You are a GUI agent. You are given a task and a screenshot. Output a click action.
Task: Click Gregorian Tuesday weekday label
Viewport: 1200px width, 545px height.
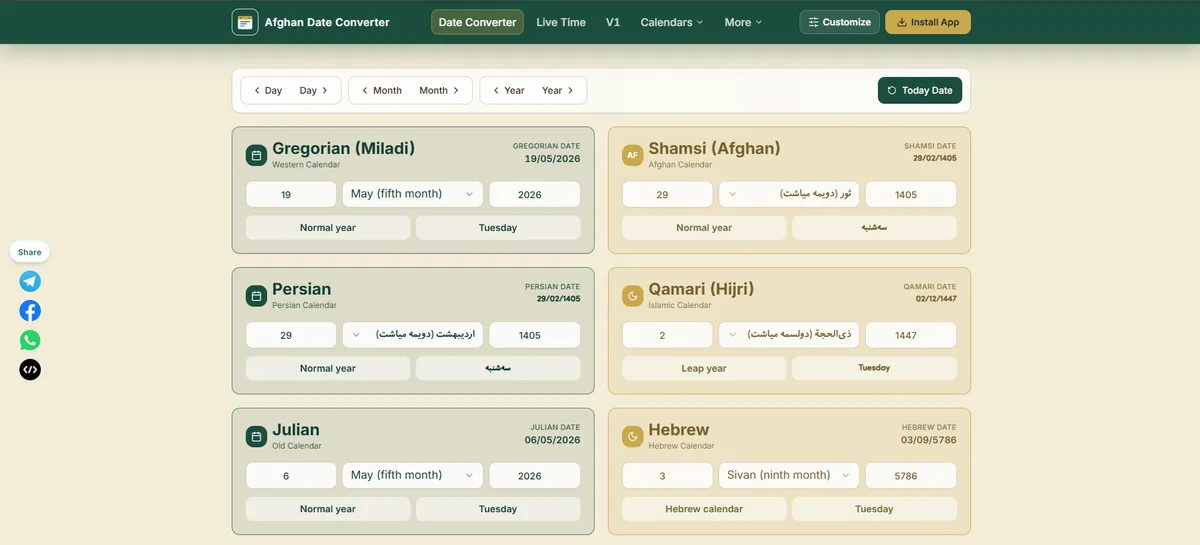pos(498,228)
